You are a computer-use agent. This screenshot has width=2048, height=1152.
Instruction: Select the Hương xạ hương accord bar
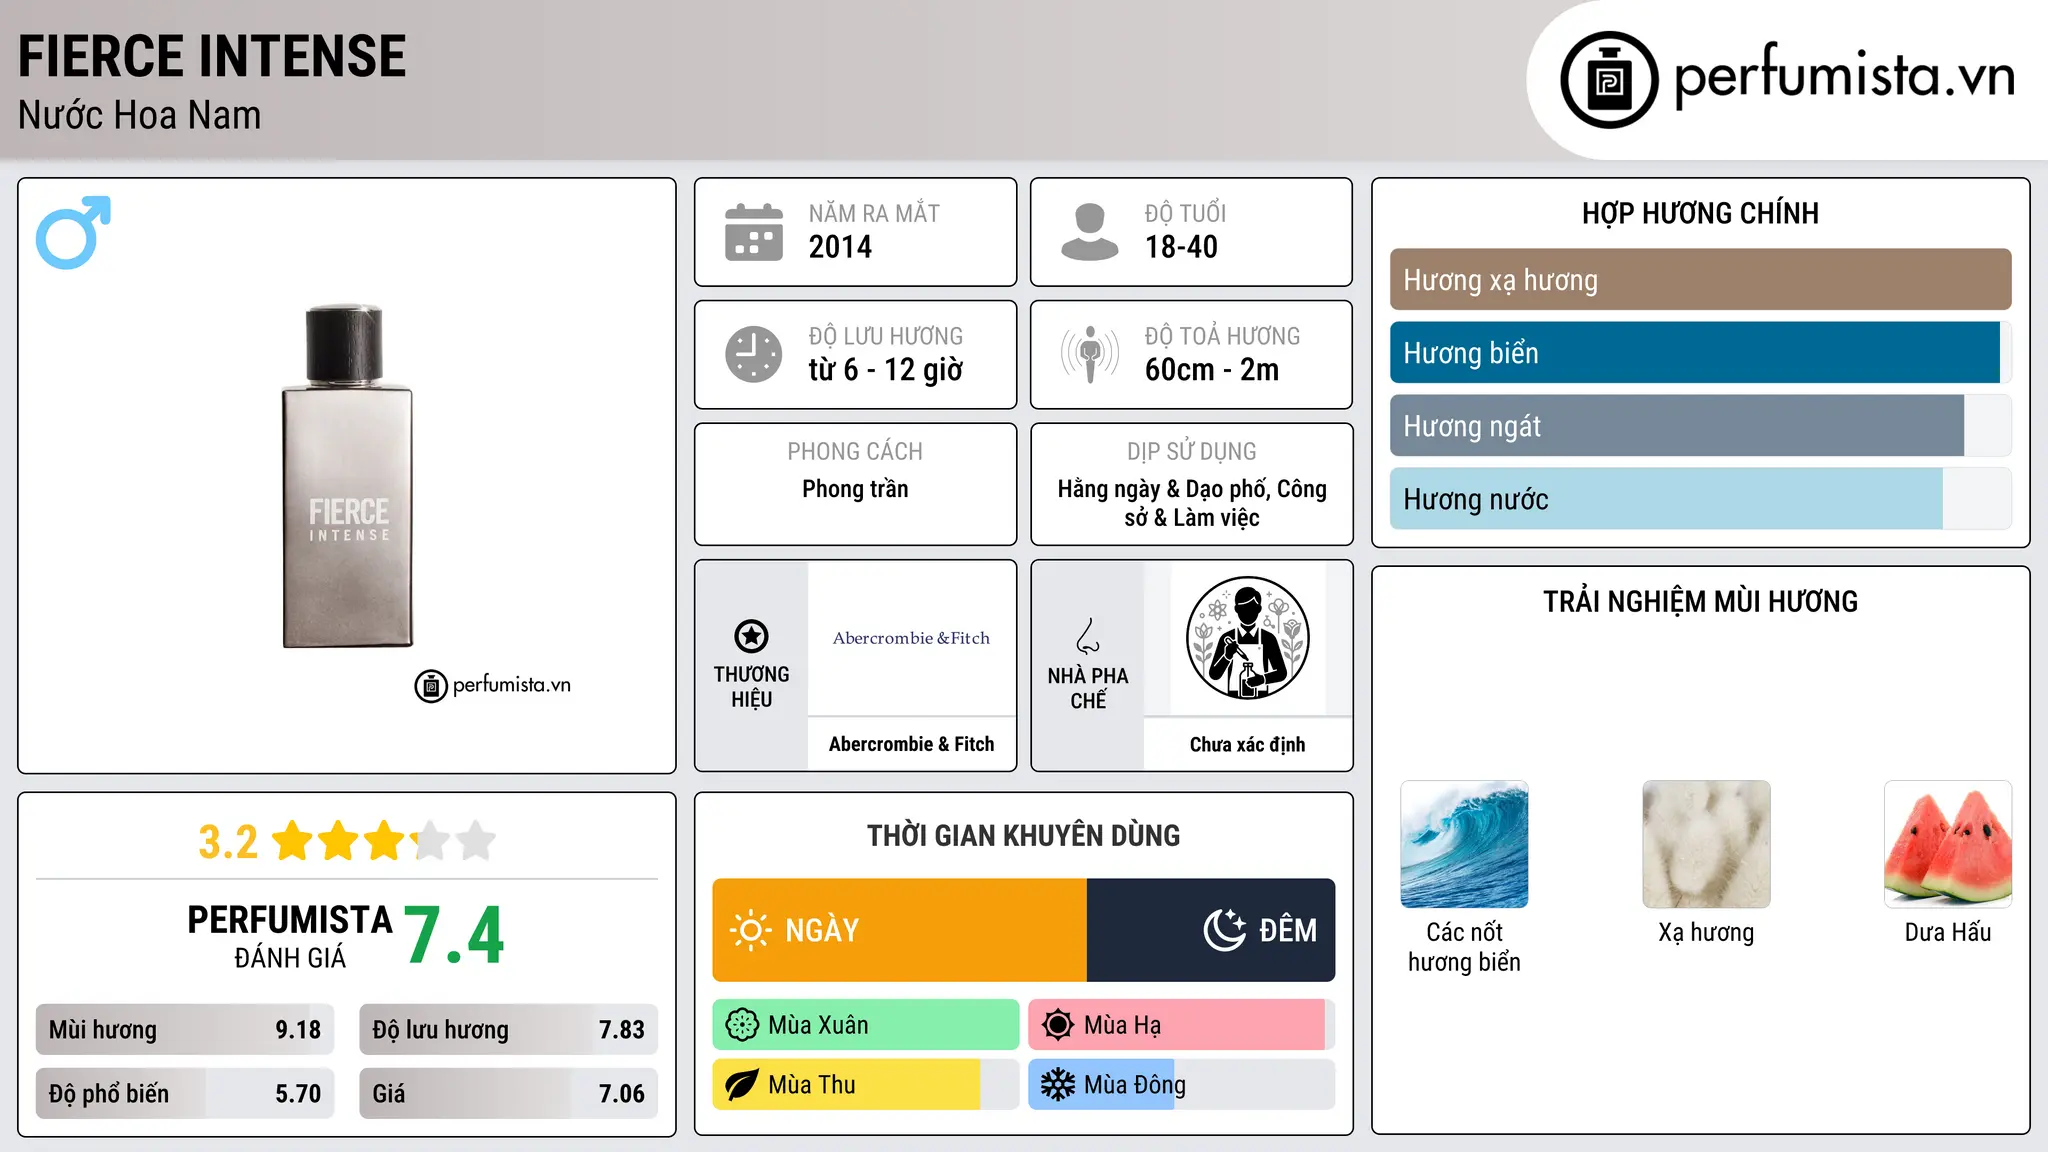(1700, 280)
